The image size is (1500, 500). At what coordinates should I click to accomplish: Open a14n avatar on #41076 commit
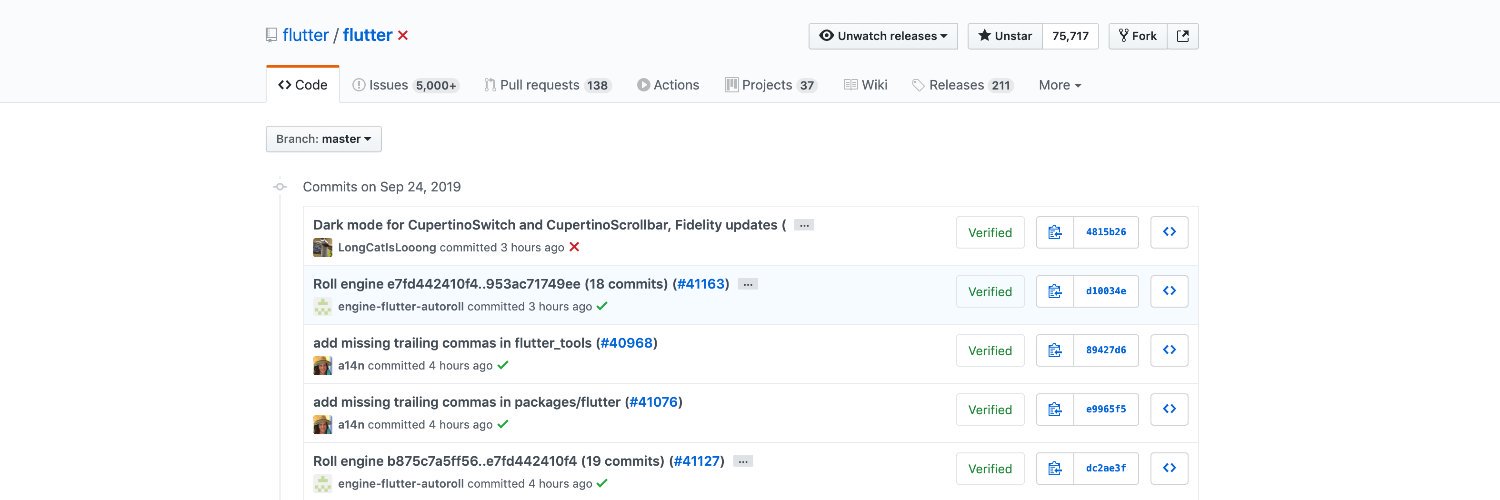tap(323, 424)
